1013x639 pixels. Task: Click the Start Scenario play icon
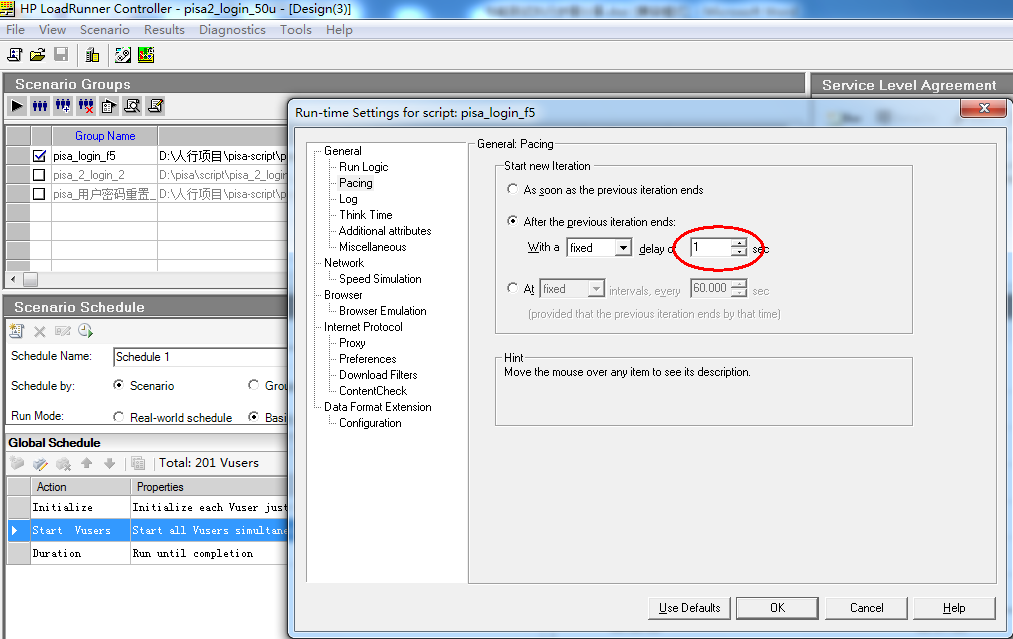pos(17,106)
